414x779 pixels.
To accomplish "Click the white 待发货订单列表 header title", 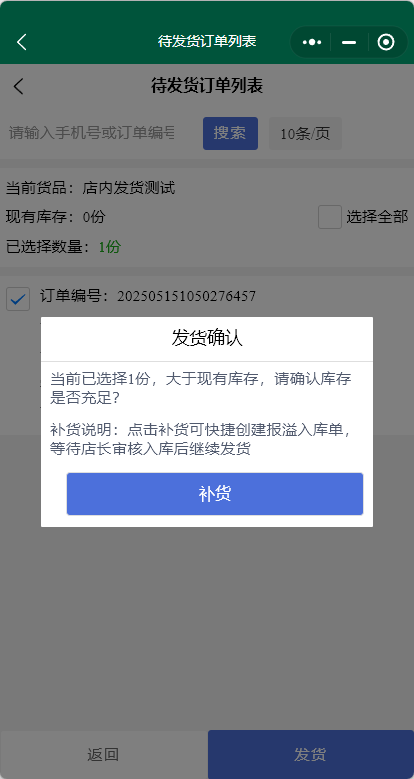I will coord(207,41).
